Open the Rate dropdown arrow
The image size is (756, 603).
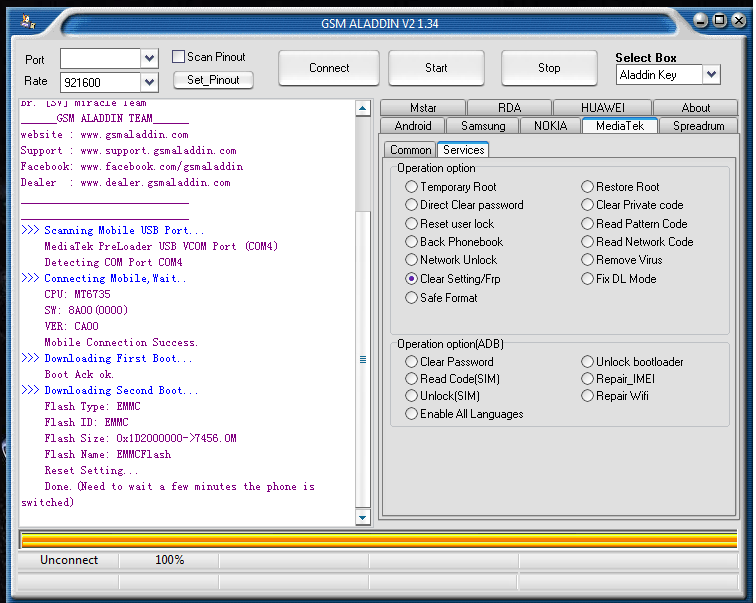click(149, 82)
